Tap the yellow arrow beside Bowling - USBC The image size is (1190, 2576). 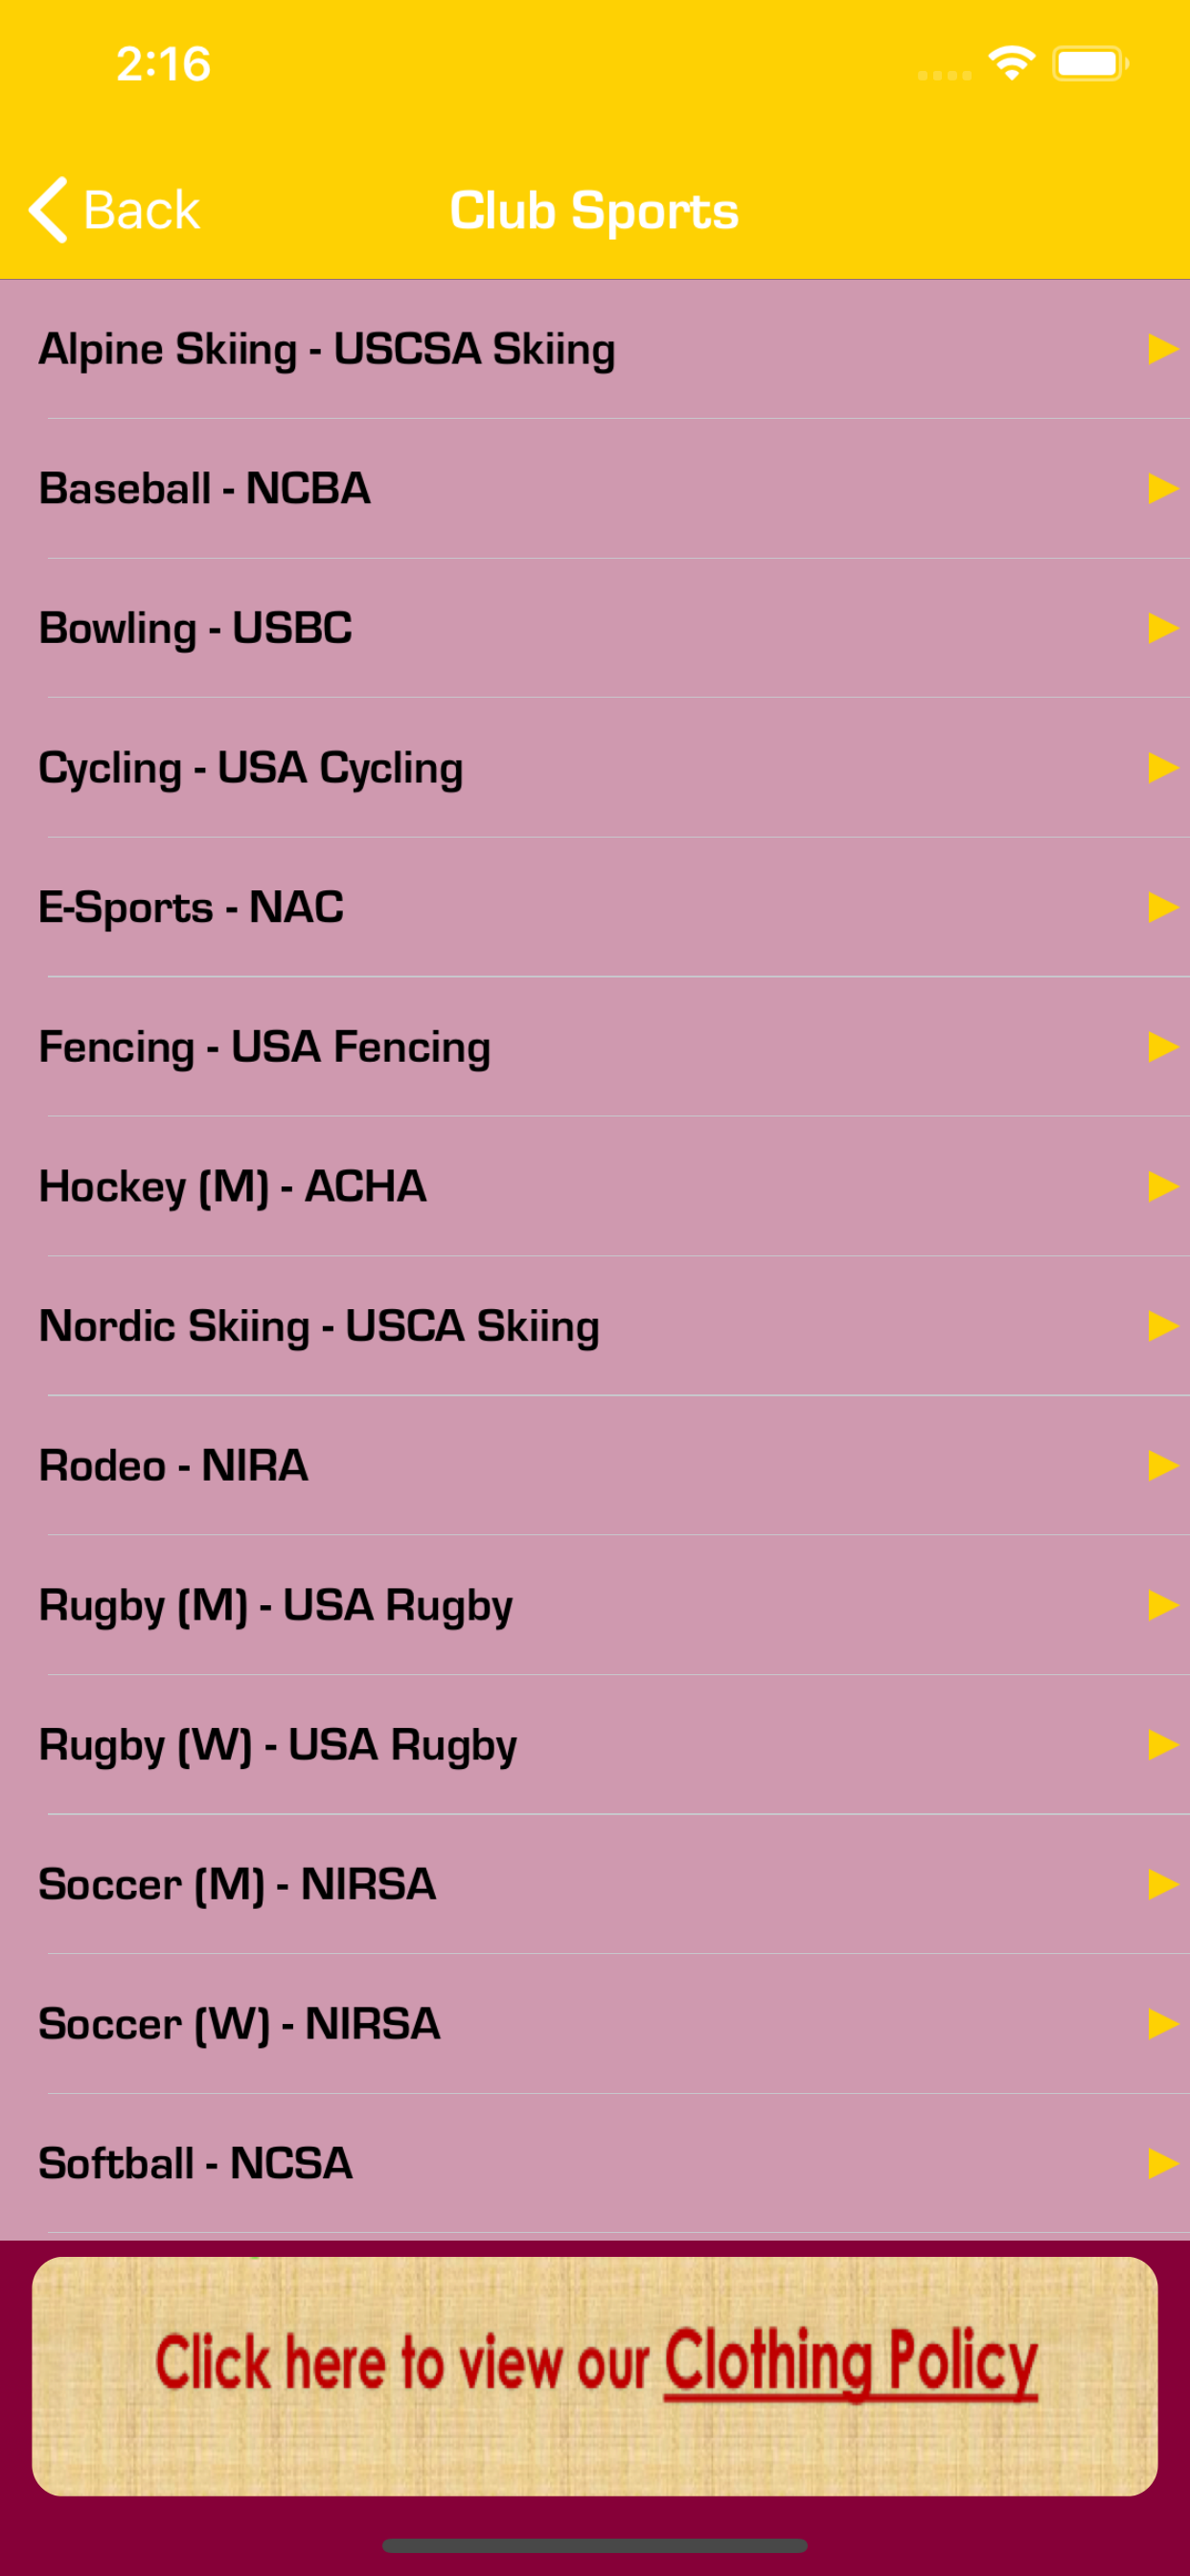click(1163, 628)
